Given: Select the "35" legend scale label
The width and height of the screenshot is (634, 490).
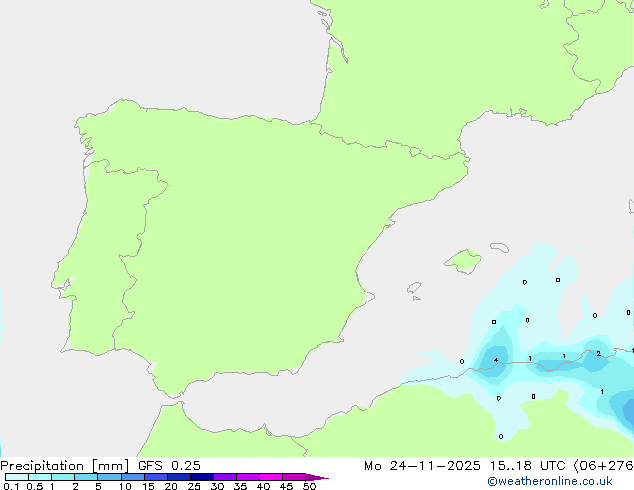Looking at the screenshot, I should [x=240, y=486].
